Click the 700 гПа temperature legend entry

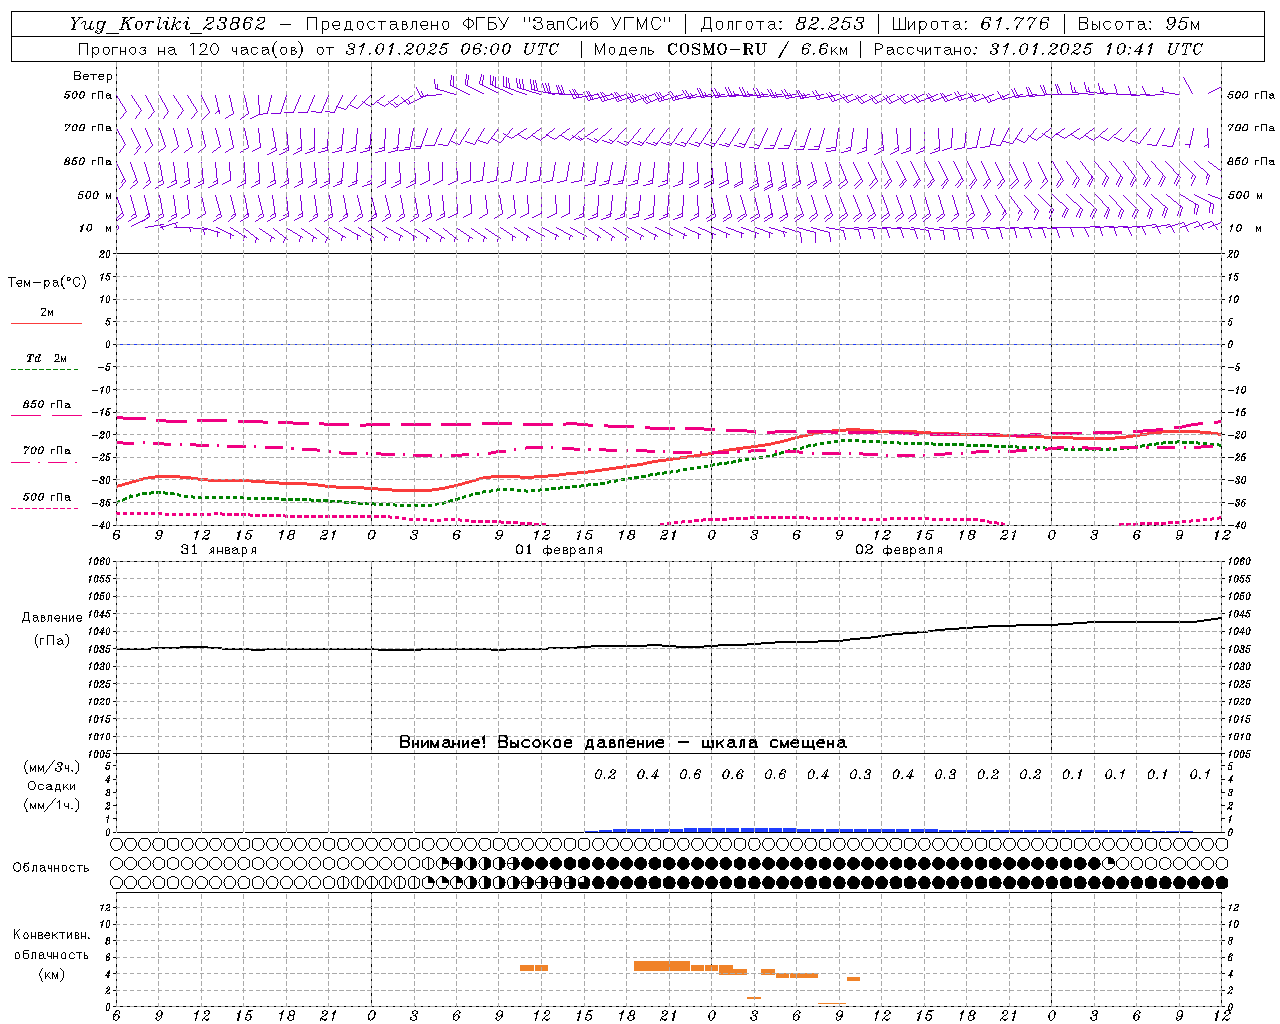pos(46,451)
